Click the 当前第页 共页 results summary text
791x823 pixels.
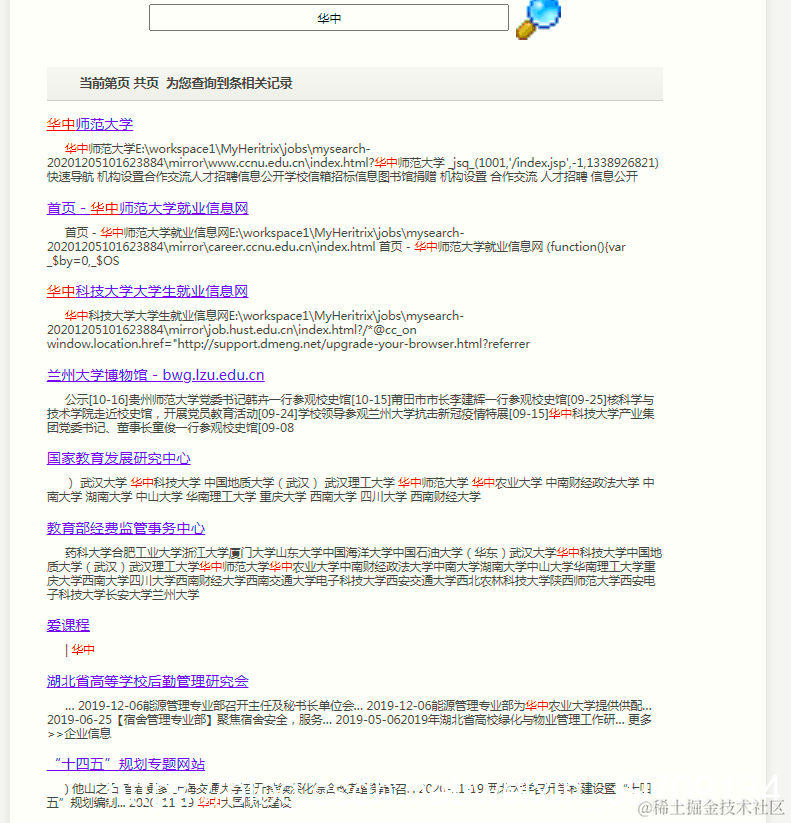pyautogui.click(x=186, y=83)
